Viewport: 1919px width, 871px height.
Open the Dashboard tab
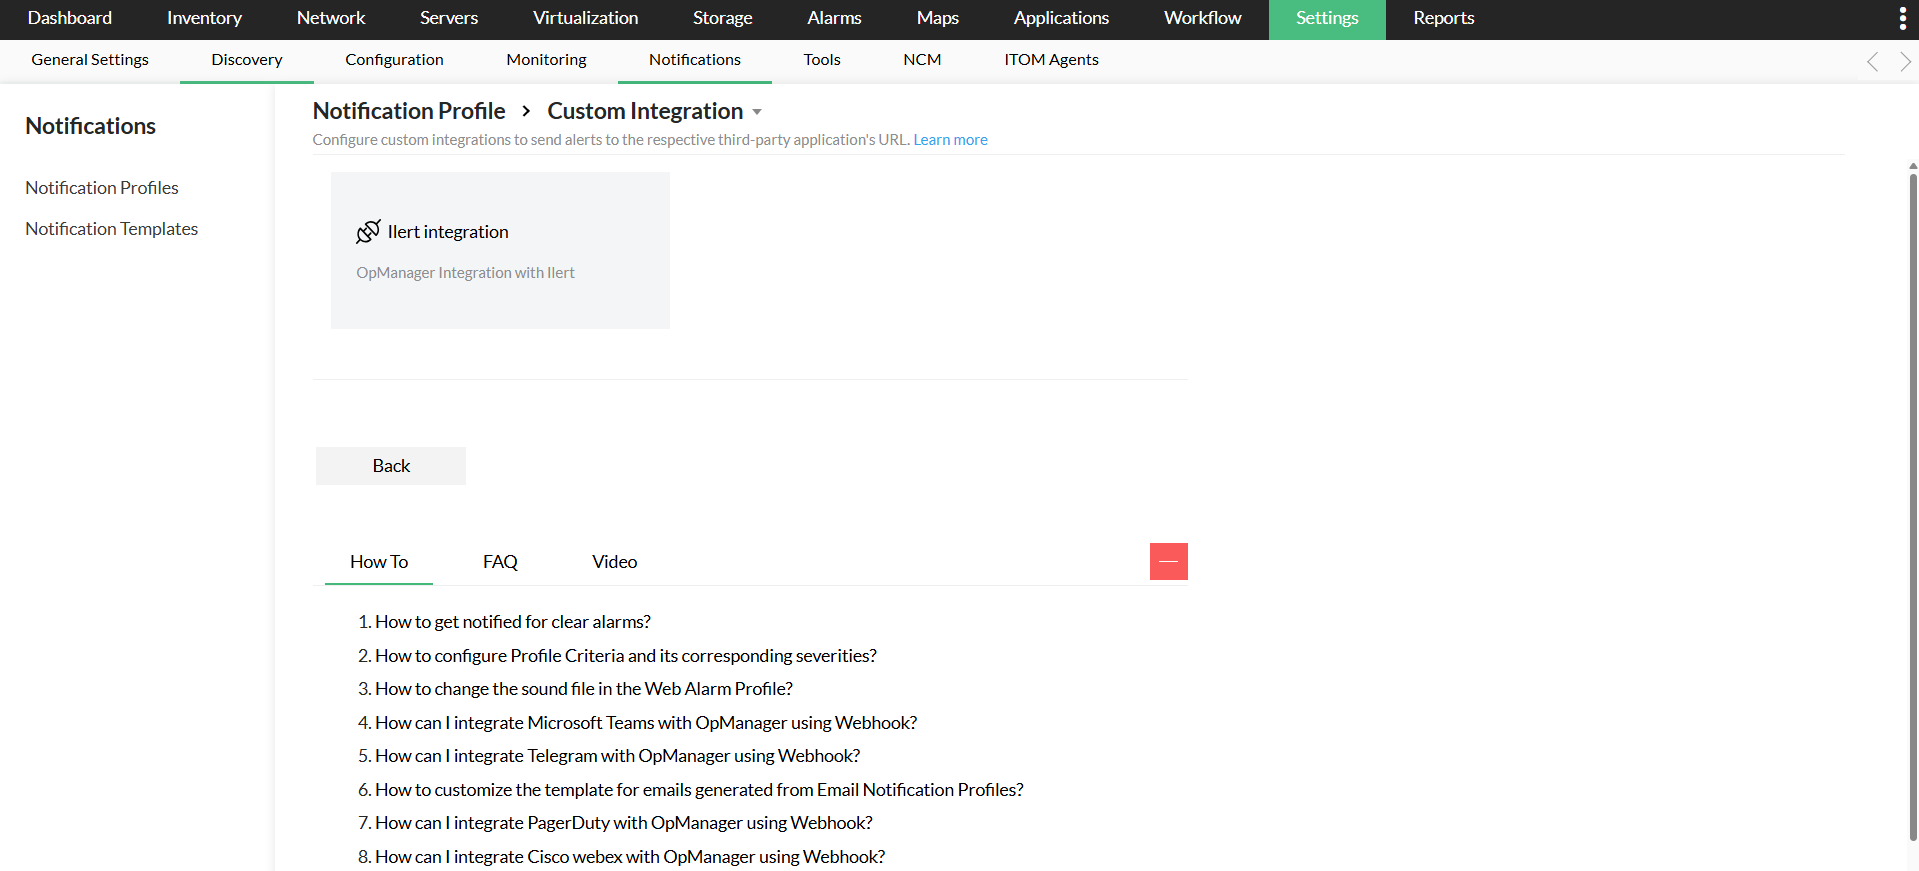70,18
